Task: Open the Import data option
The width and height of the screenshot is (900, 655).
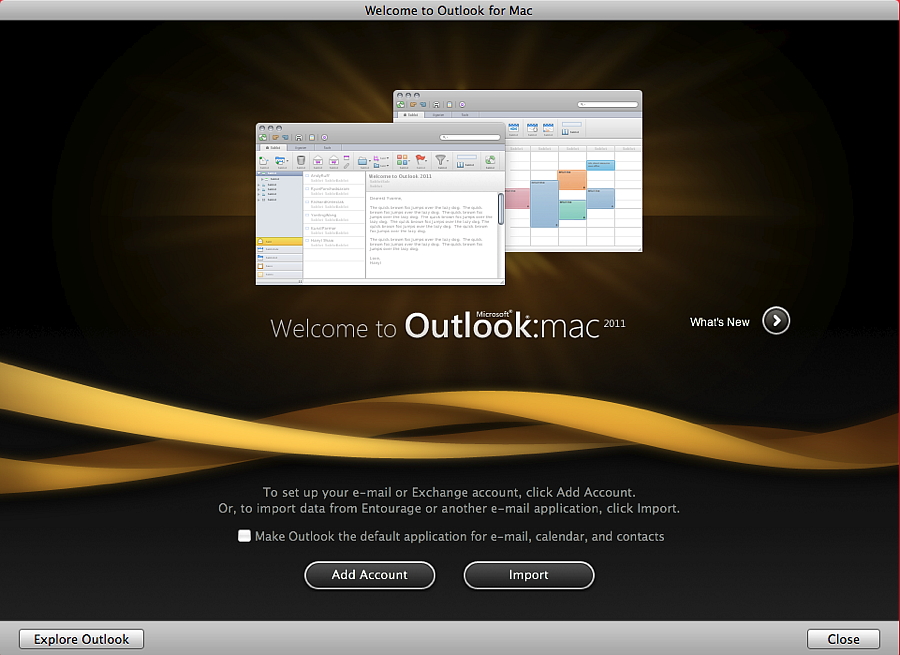Action: click(x=529, y=575)
